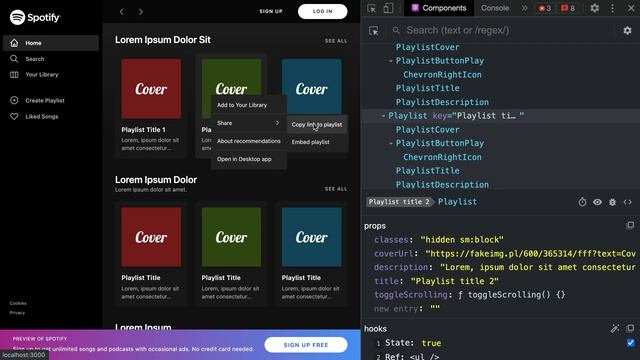Select the top PlaylistCover tree node

(427, 47)
